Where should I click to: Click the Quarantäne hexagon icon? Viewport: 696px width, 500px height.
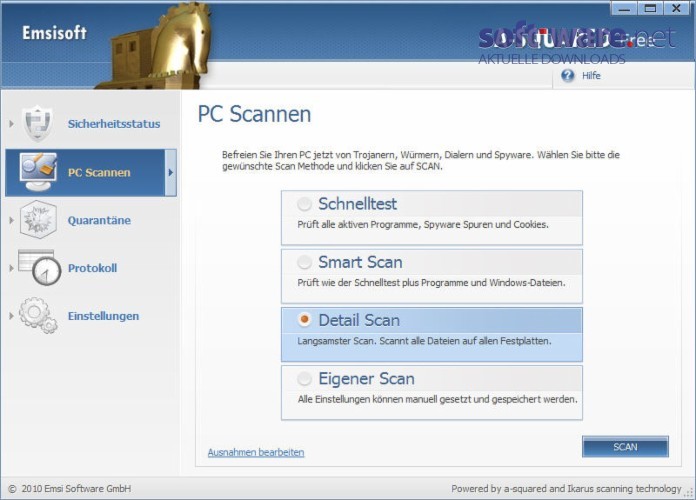(38, 219)
